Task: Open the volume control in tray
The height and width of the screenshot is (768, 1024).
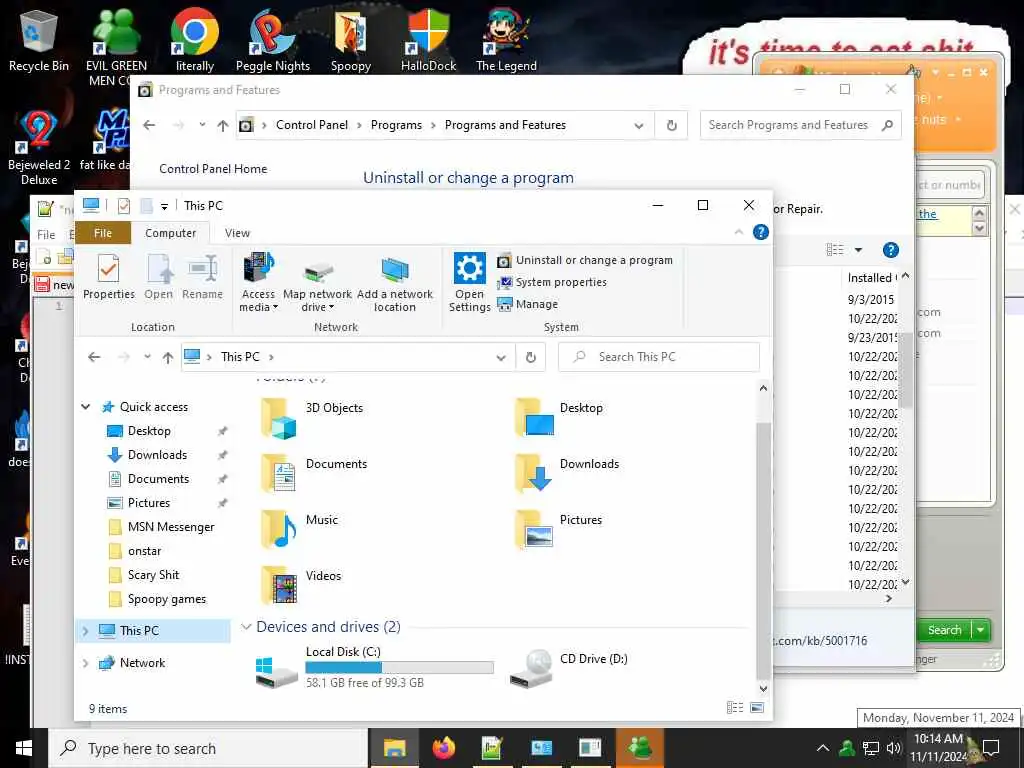Action: click(x=894, y=748)
